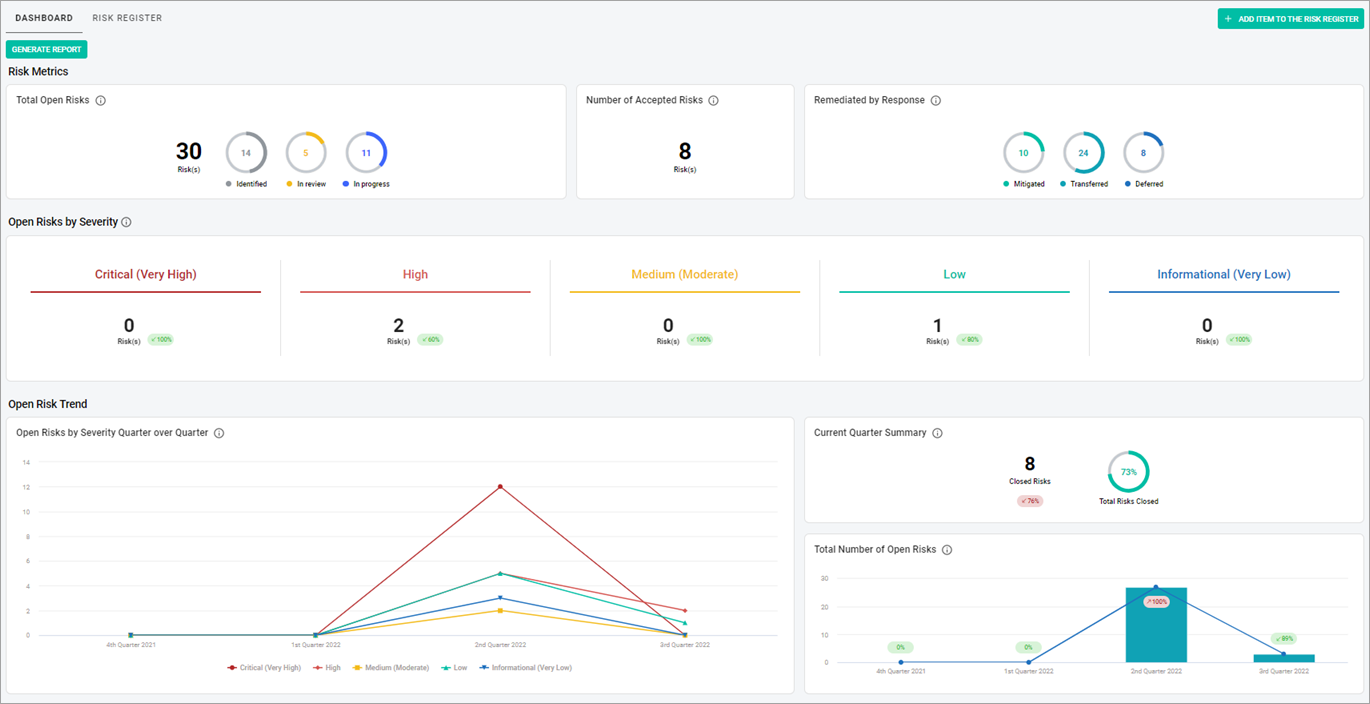This screenshot has width=1370, height=704.
Task: Switch to the Risk Register tab
Action: pyautogui.click(x=127, y=17)
